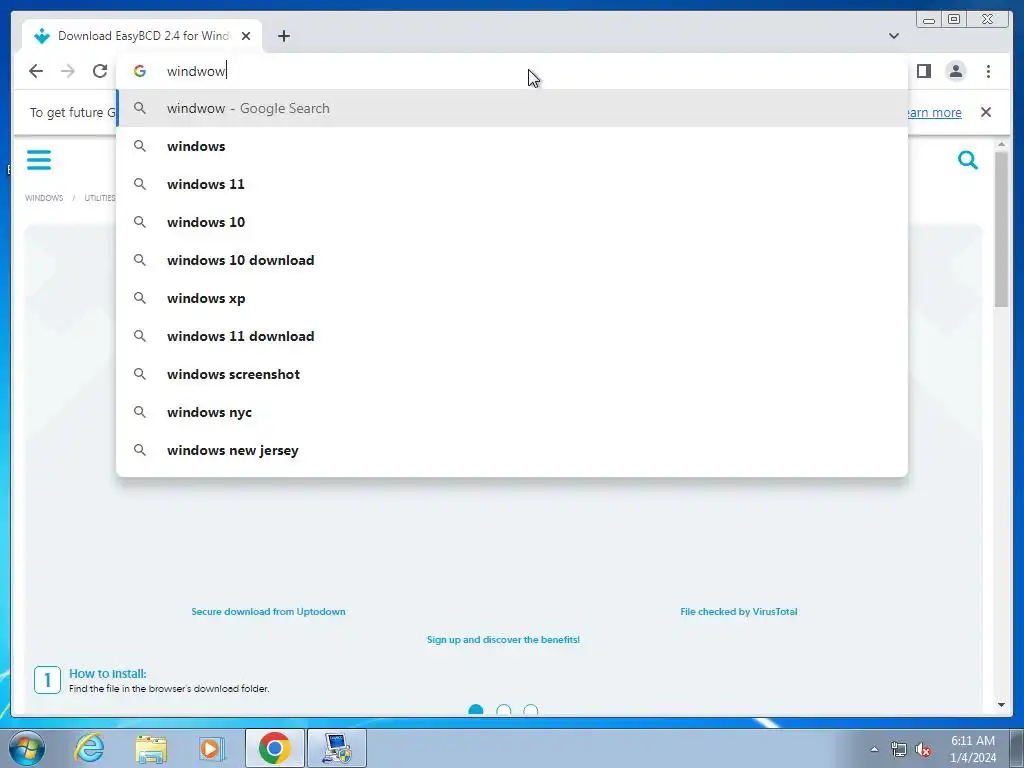1024x768 pixels.
Task: Open the Chrome three-dot menu
Action: click(988, 71)
